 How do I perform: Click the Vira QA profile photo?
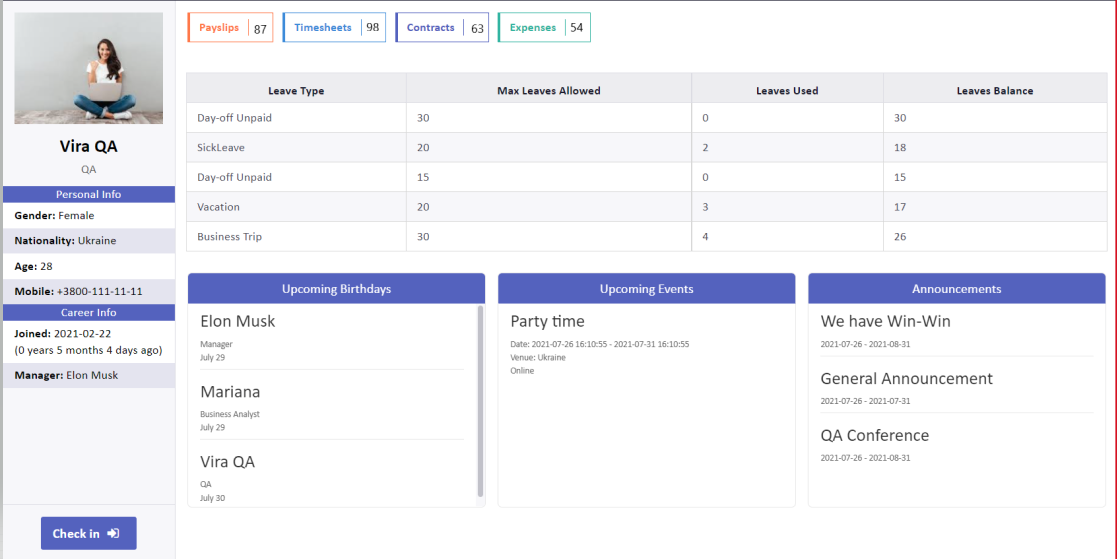point(89,68)
